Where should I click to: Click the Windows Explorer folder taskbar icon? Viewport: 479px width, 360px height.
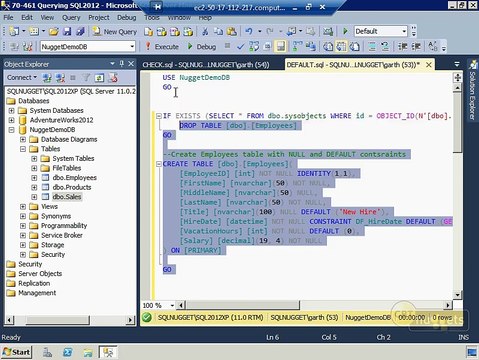point(88,352)
